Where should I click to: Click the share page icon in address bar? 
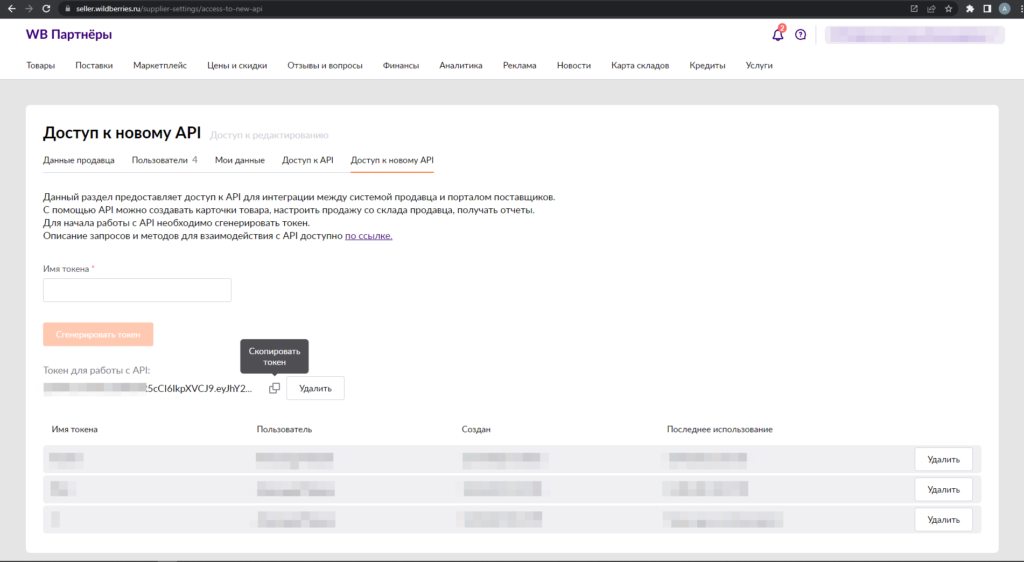tap(931, 8)
